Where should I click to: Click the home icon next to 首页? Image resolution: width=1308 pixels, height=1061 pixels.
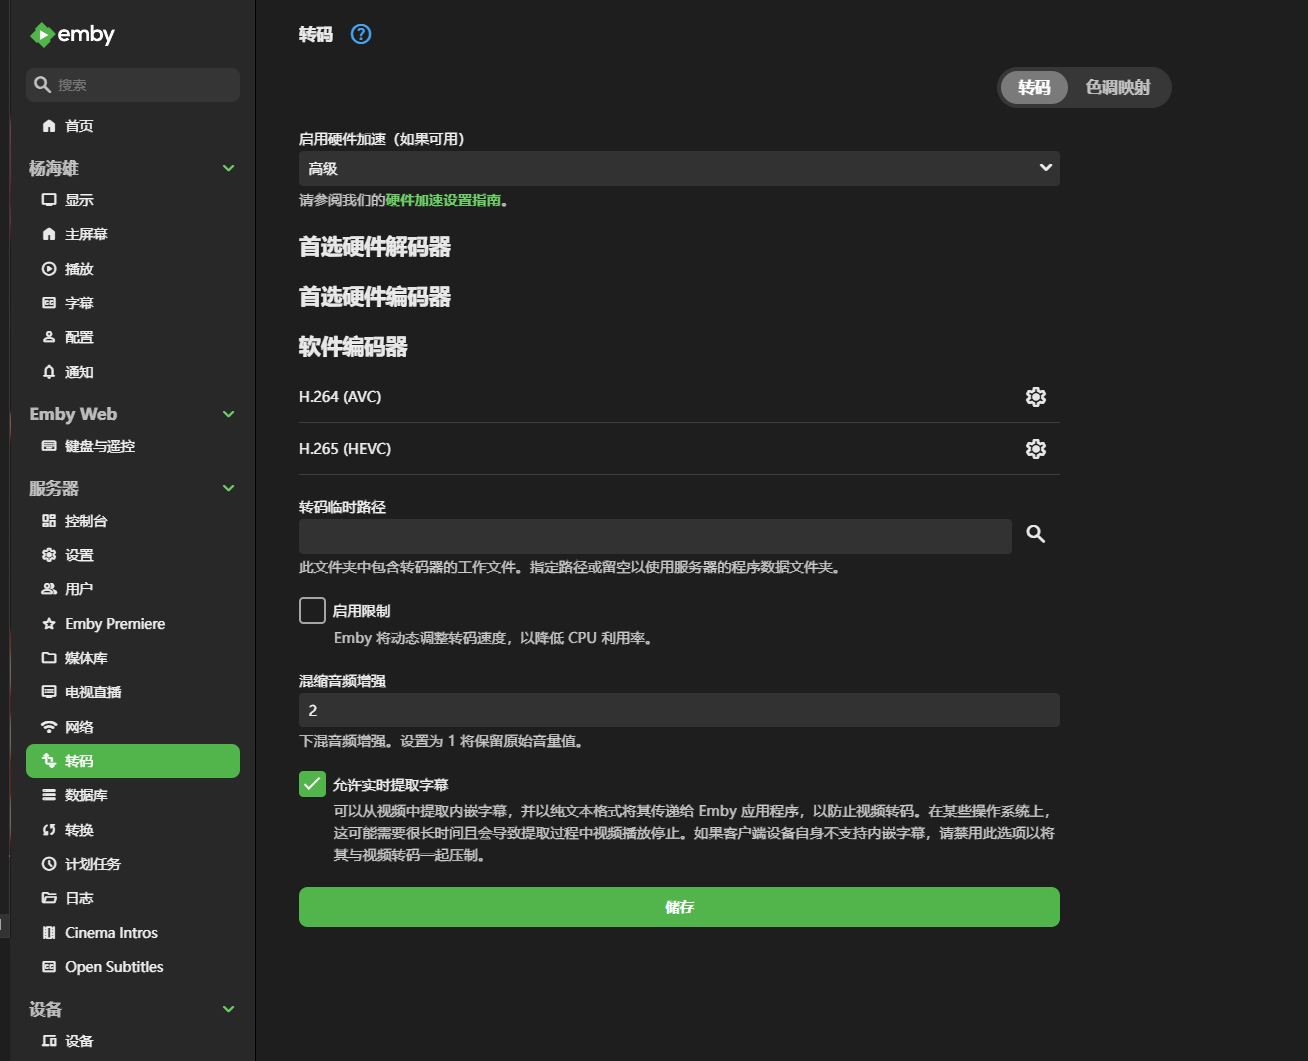49,126
